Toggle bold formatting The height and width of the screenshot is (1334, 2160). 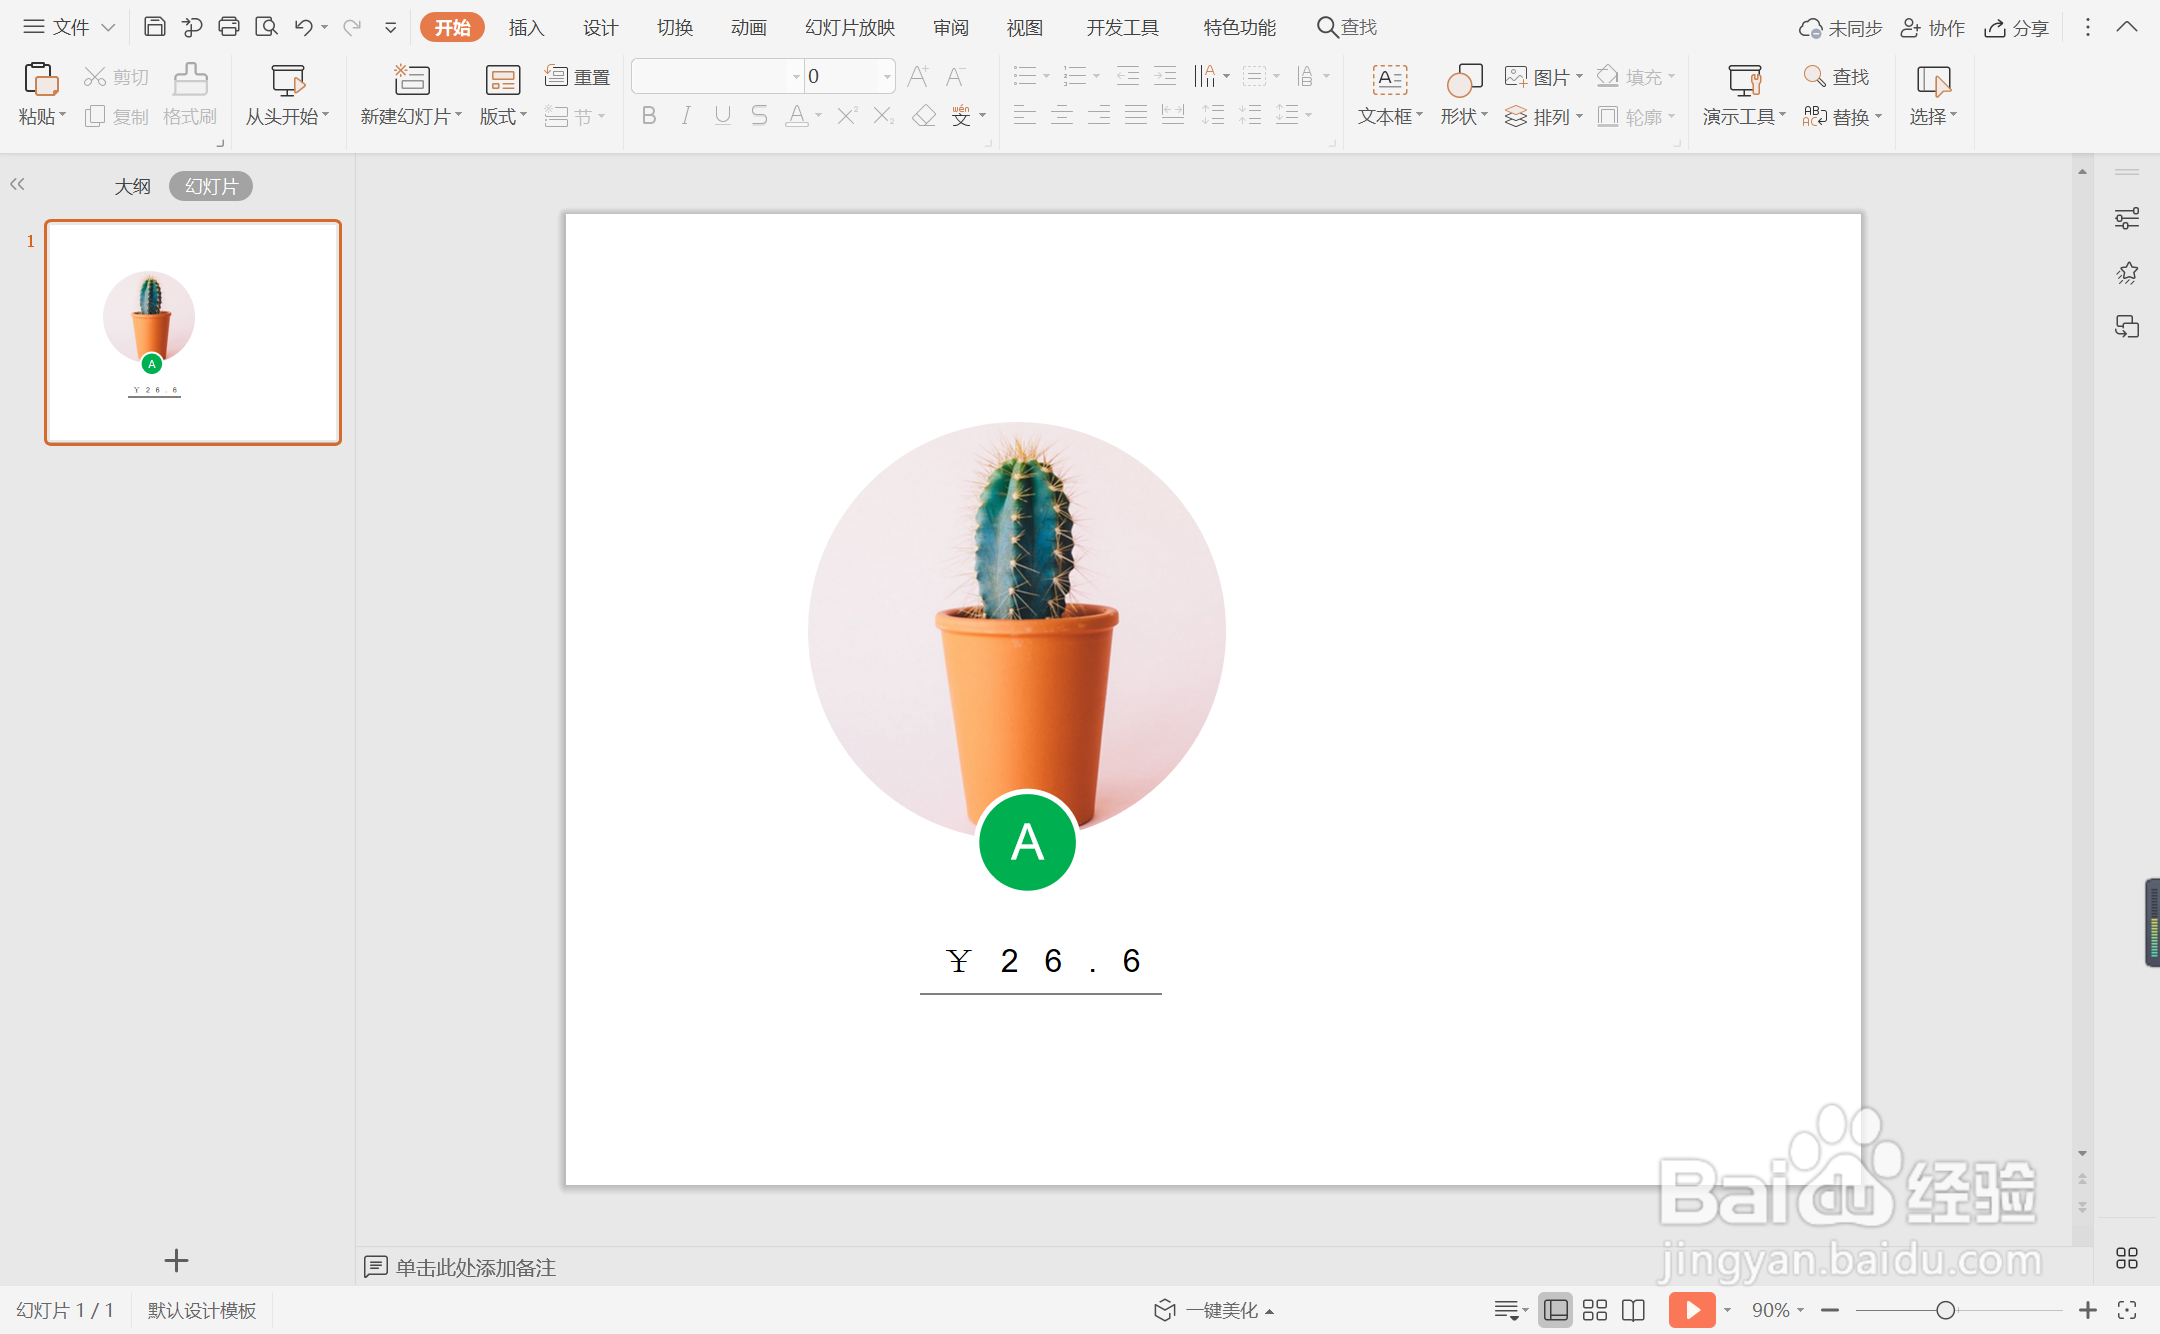(648, 115)
